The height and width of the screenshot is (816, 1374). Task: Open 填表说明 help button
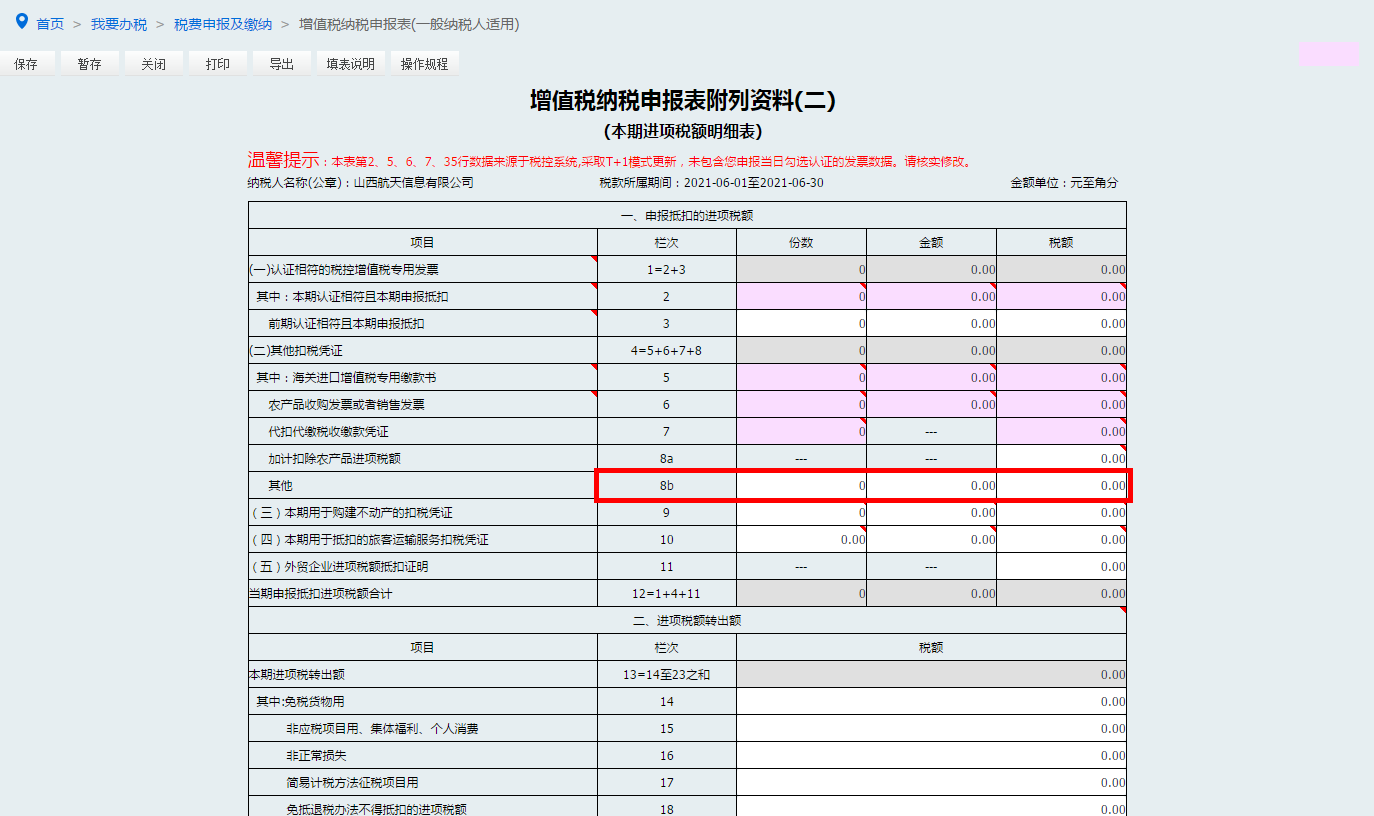coord(350,64)
